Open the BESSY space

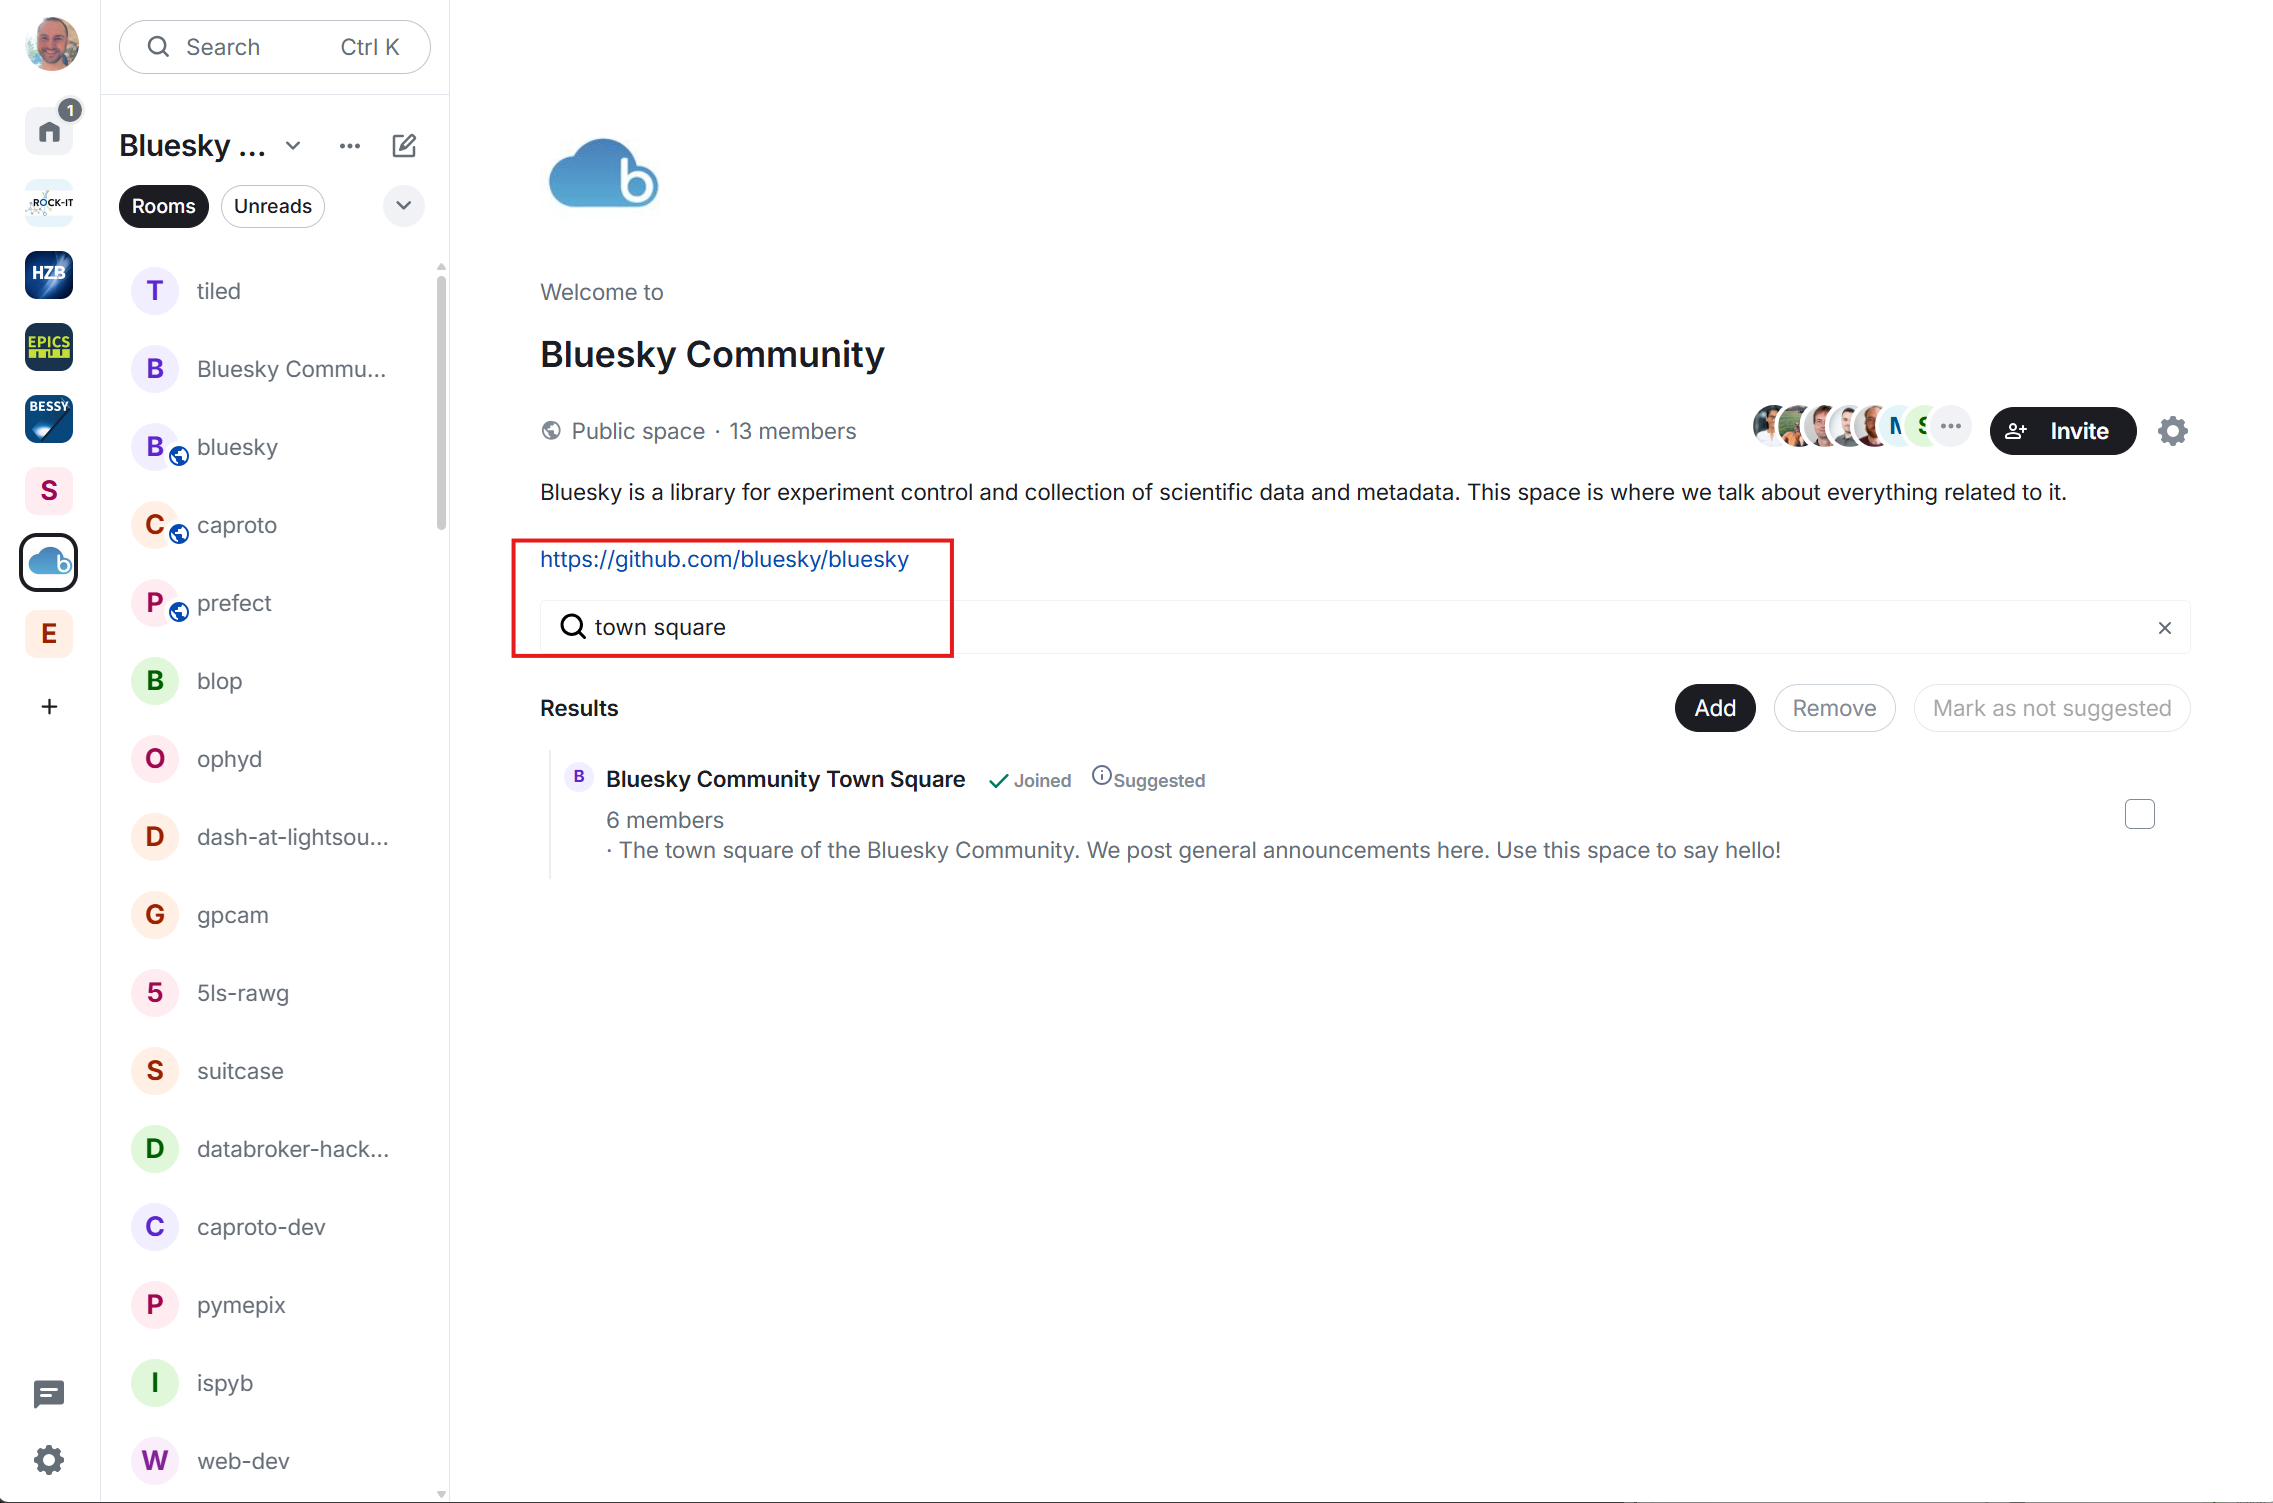49,419
